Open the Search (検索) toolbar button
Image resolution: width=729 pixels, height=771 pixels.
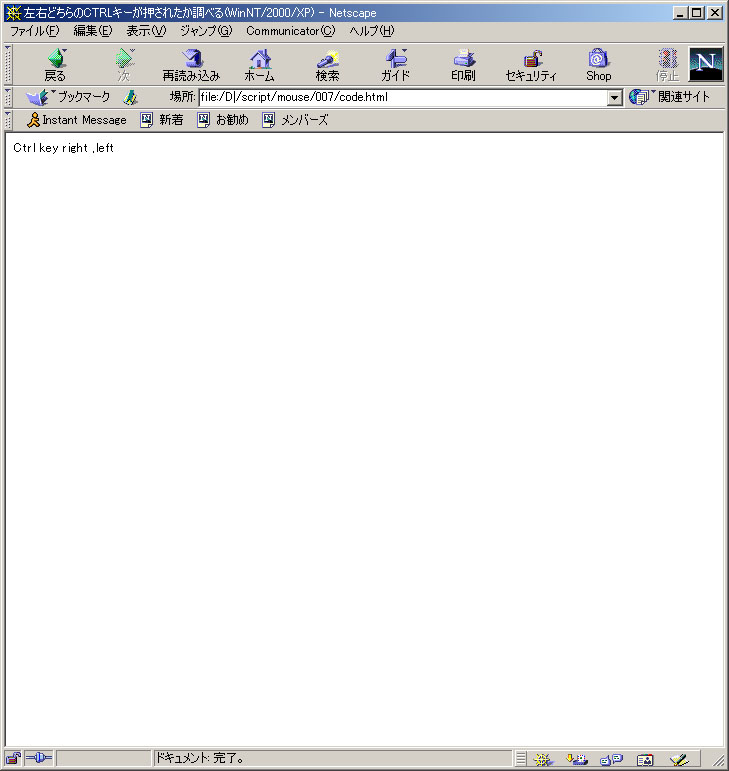click(x=327, y=65)
